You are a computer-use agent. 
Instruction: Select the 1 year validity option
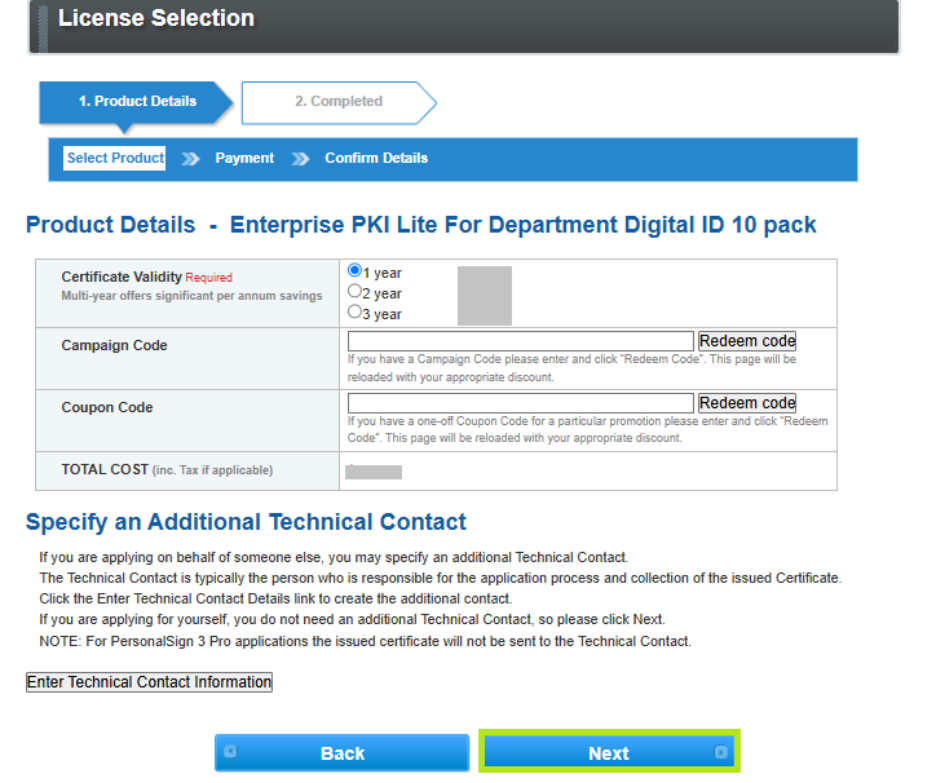(354, 271)
